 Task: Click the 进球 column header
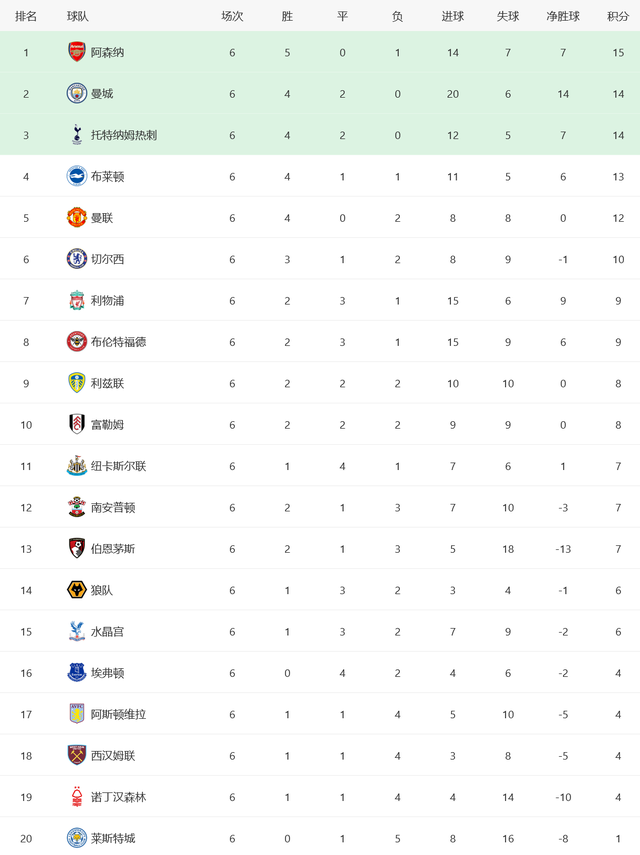(x=453, y=16)
